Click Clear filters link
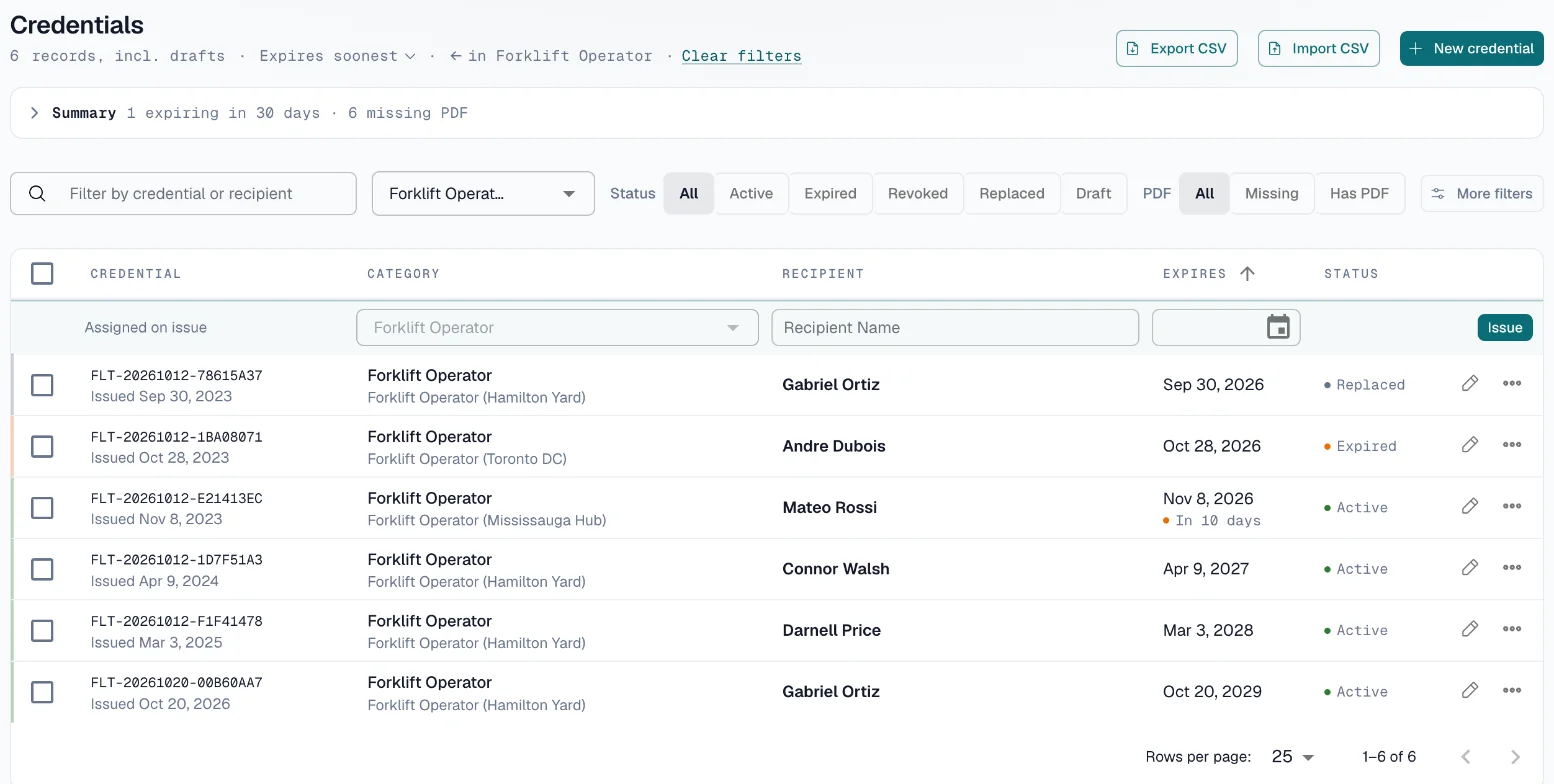 point(741,56)
